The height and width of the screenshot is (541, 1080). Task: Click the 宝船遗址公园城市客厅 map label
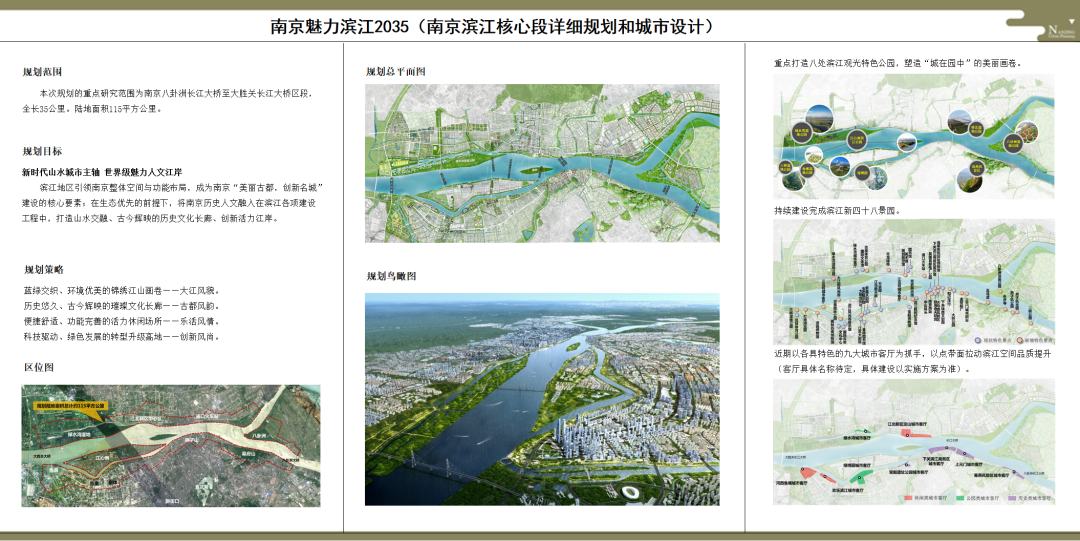(x=908, y=472)
